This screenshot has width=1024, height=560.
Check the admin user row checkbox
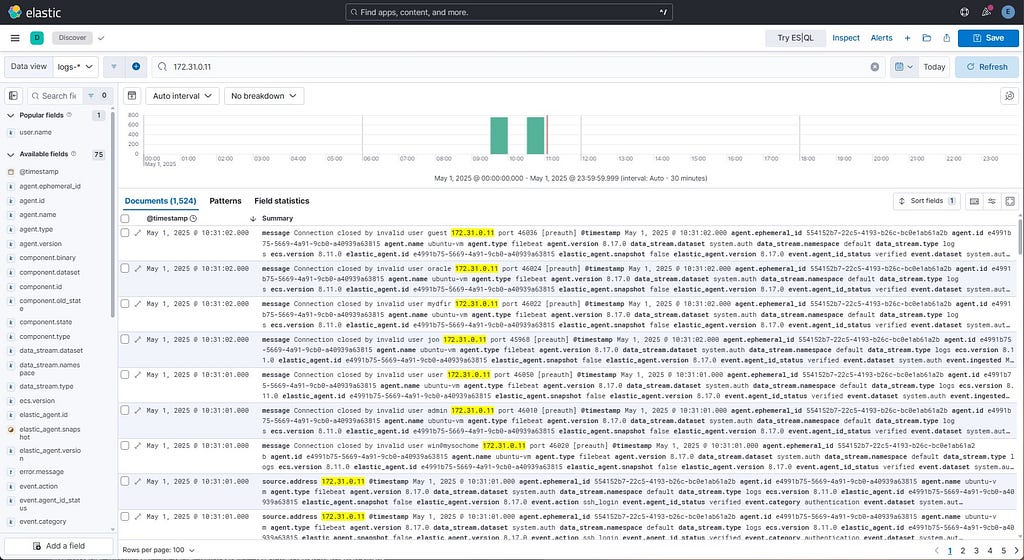point(125,411)
